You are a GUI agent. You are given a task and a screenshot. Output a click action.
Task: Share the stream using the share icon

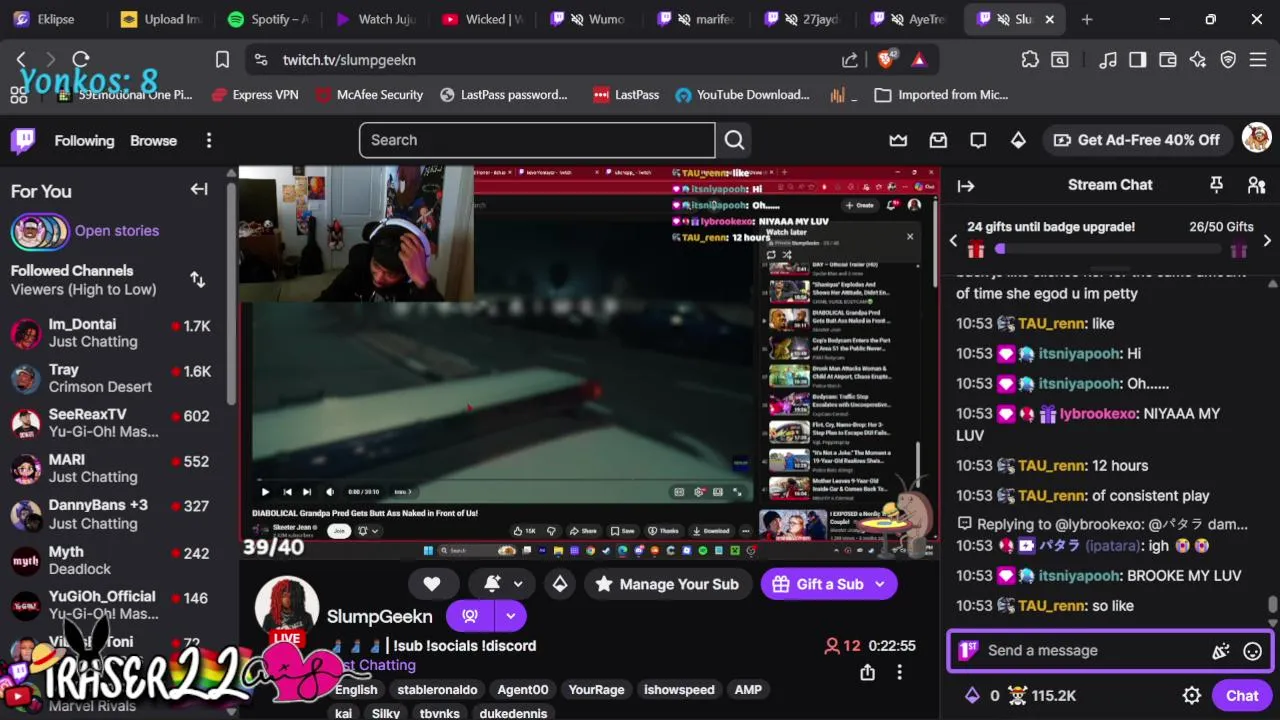point(867,673)
